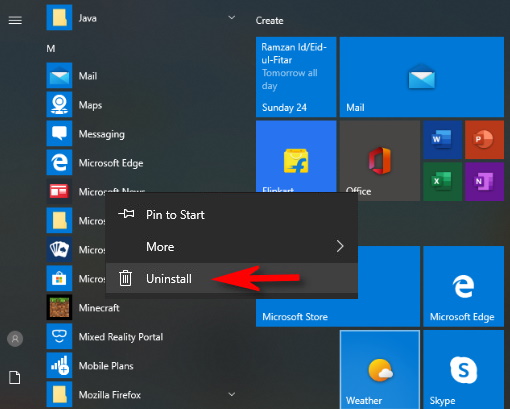Open Microsoft Solitaire cards icon
Screen dimensions: 510x409
pyautogui.click(x=59, y=249)
